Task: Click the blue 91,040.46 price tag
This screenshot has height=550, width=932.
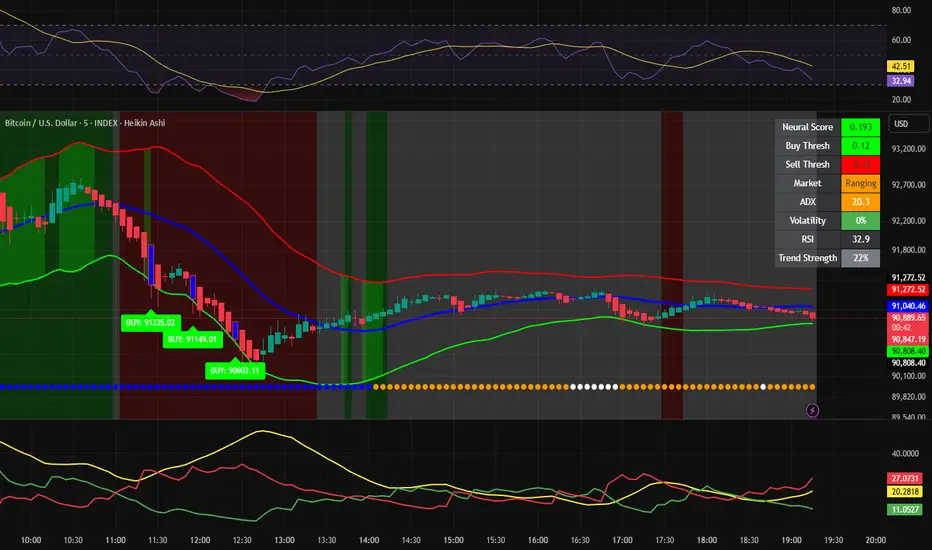Action: point(908,306)
